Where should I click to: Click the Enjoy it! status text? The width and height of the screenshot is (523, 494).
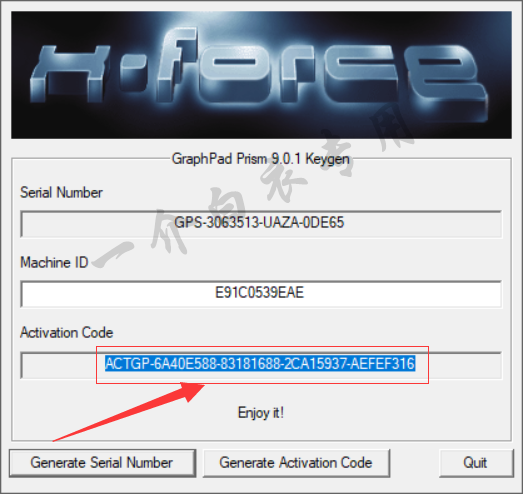click(x=261, y=413)
